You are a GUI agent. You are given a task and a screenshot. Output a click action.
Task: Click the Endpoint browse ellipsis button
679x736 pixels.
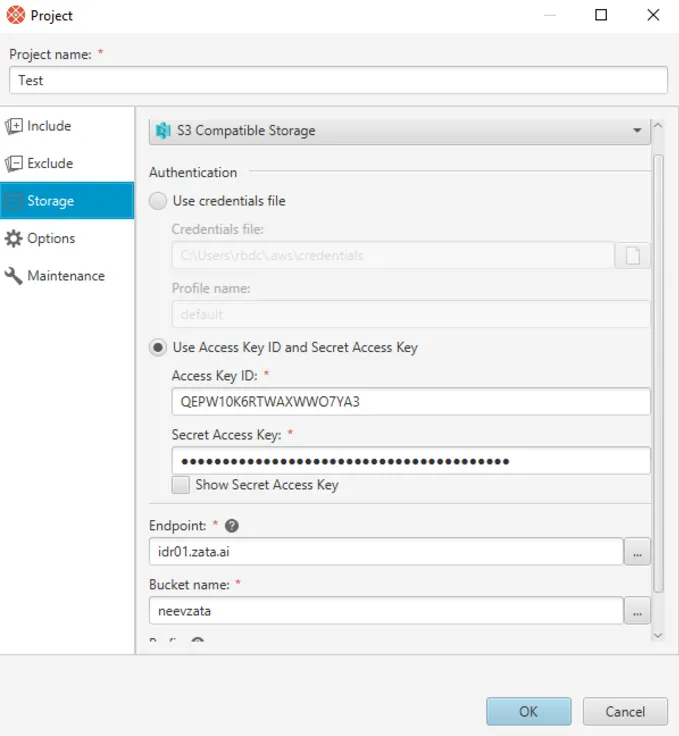637,552
